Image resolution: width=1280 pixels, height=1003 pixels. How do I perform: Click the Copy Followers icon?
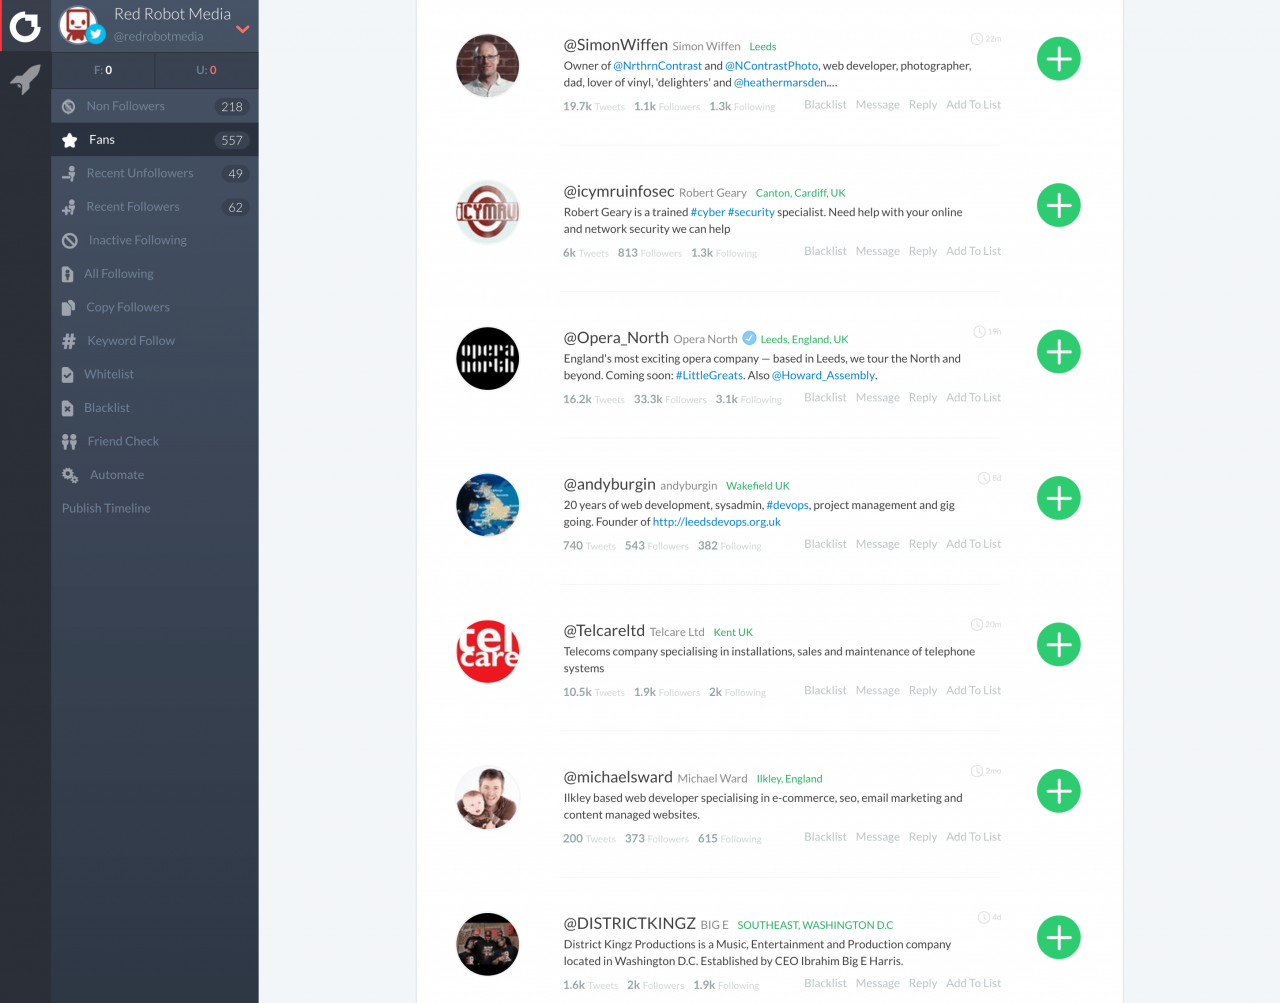[x=68, y=308]
